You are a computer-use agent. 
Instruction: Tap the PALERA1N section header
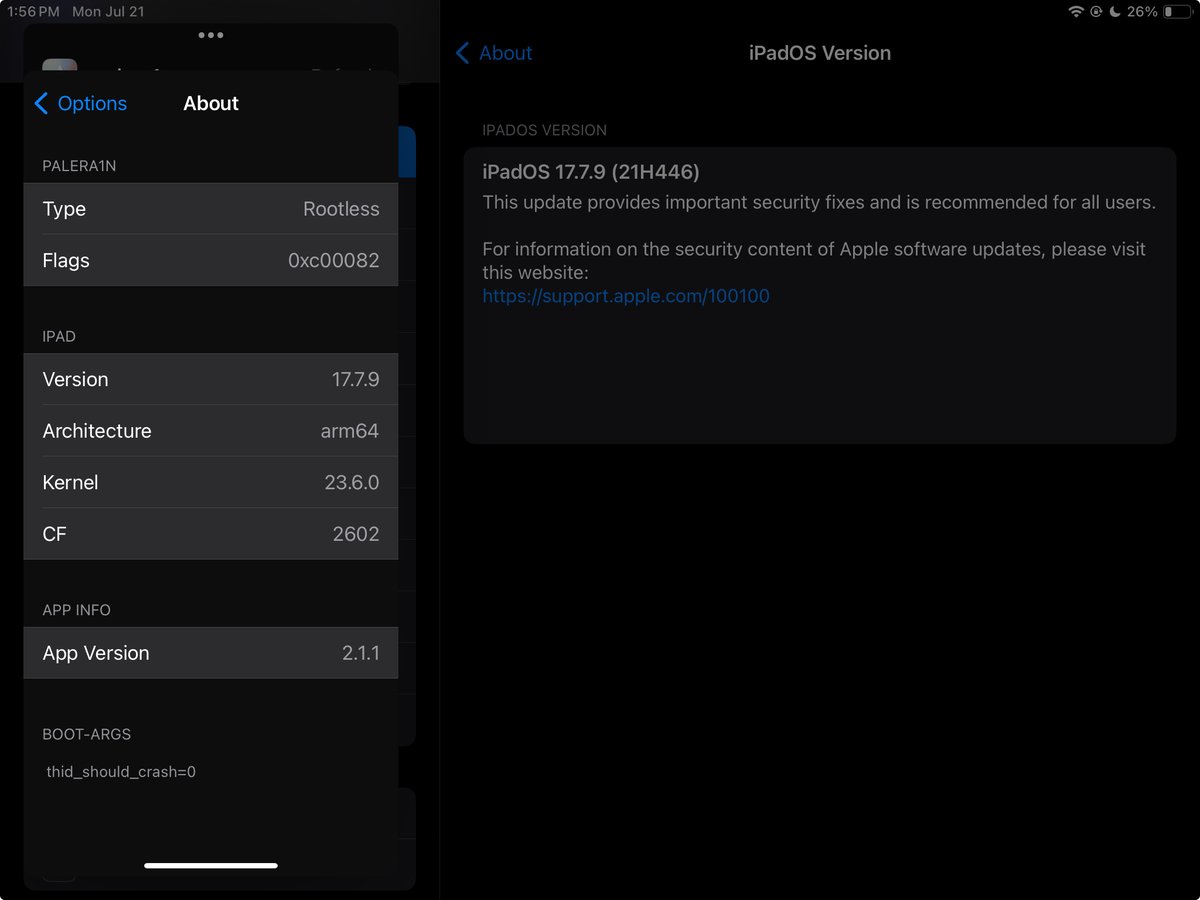[79, 166]
